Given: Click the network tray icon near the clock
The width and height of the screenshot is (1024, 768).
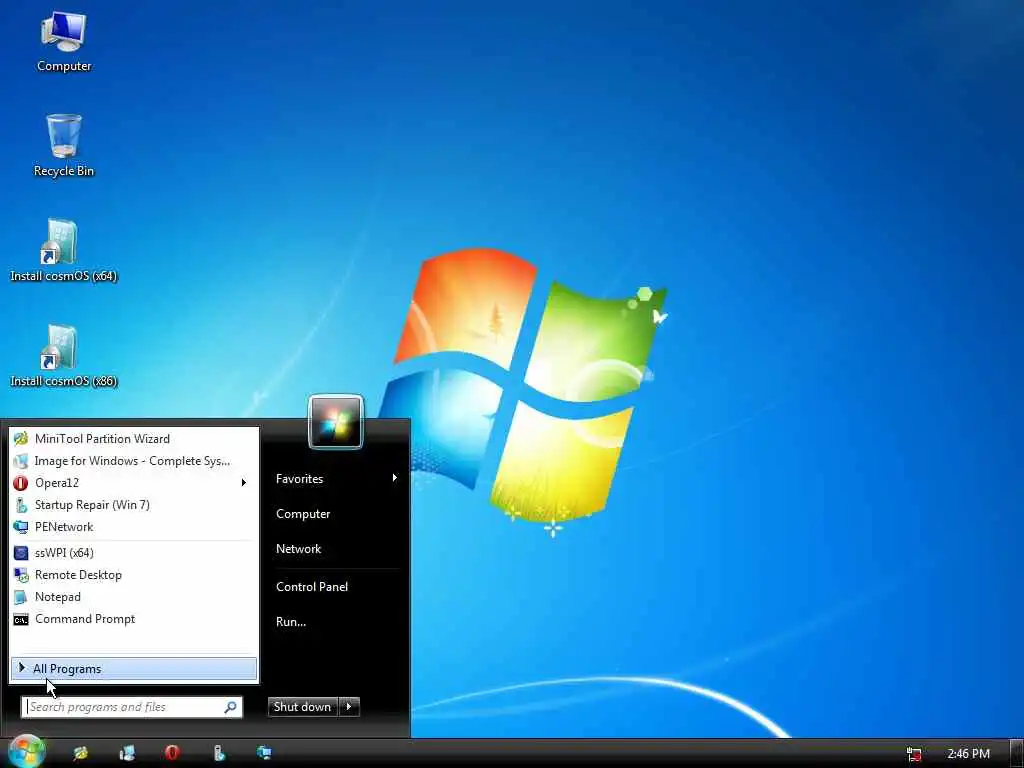Looking at the screenshot, I should [x=914, y=754].
